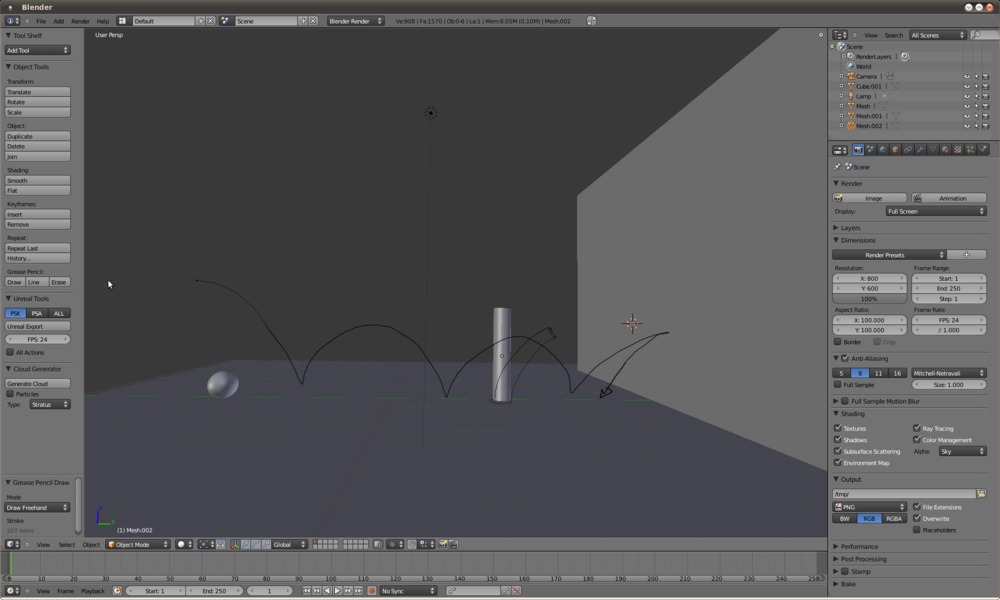This screenshot has width=1000, height=600.
Task: Open the Object Mode dropdown
Action: (x=138, y=545)
